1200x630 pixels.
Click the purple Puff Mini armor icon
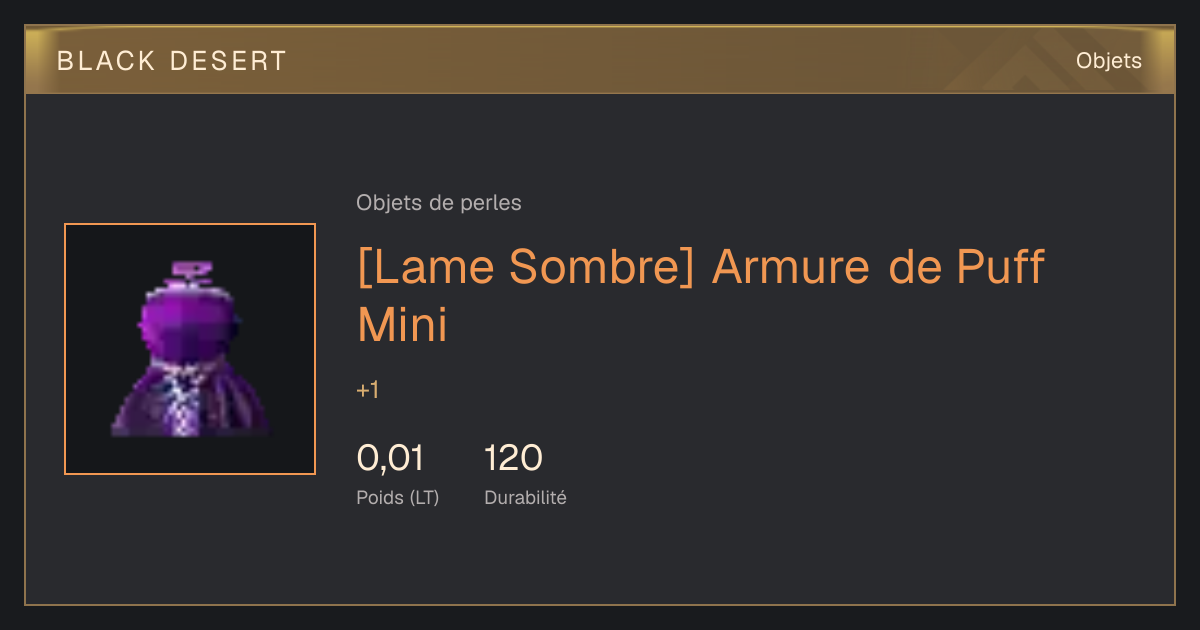coord(190,349)
